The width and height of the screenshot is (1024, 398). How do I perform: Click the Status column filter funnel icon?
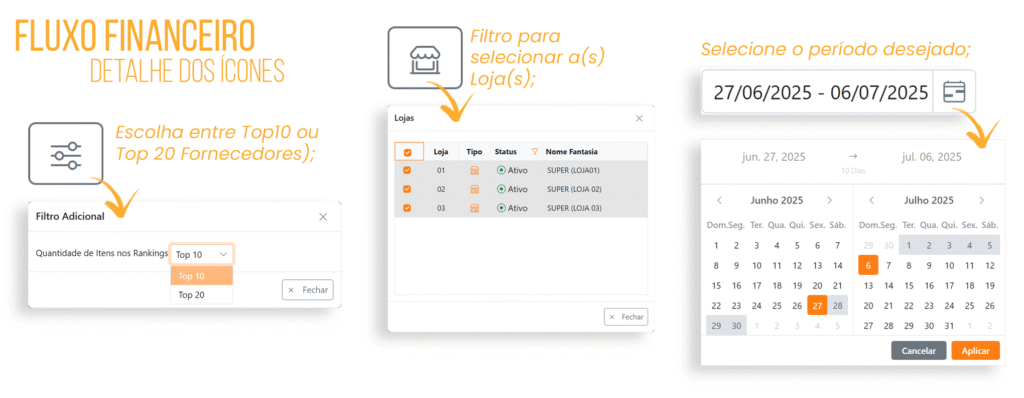pyautogui.click(x=535, y=152)
